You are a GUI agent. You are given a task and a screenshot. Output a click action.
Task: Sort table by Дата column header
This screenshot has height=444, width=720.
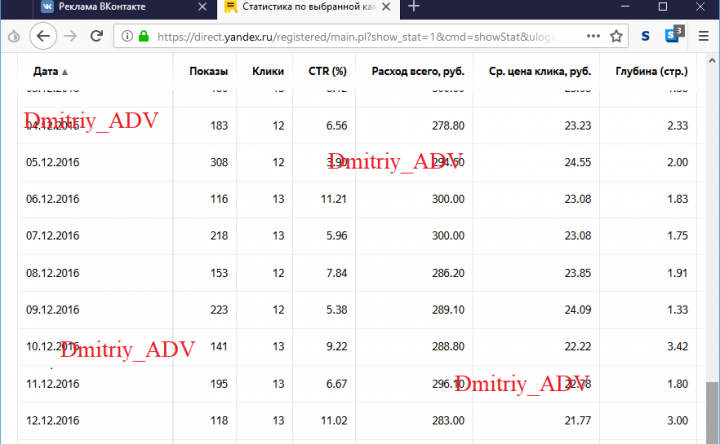coord(51,72)
